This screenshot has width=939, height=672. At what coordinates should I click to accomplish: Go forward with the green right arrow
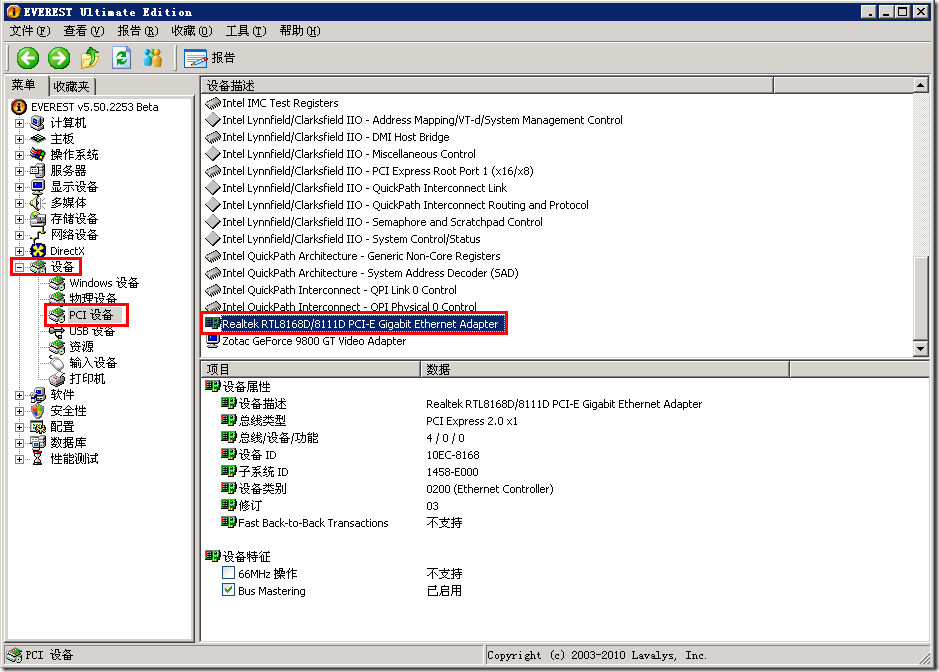[x=59, y=58]
